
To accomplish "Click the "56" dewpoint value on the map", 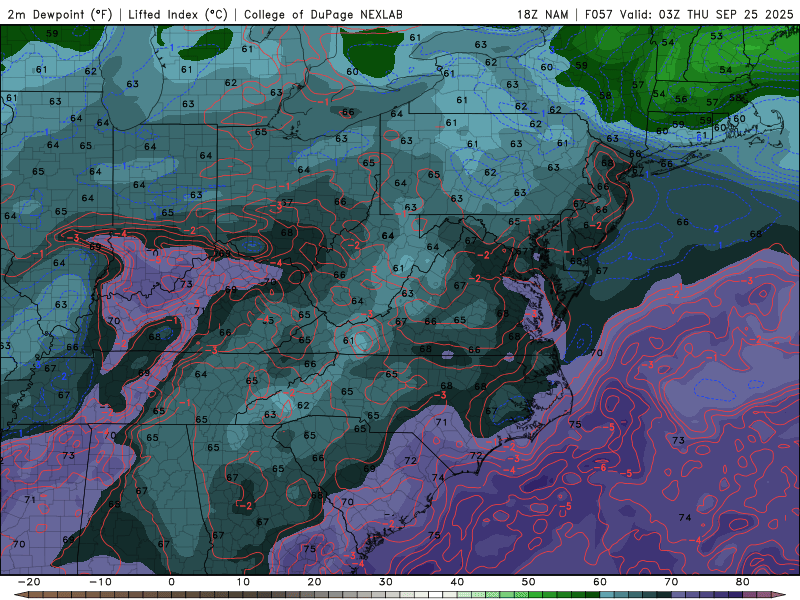I will pos(681,99).
